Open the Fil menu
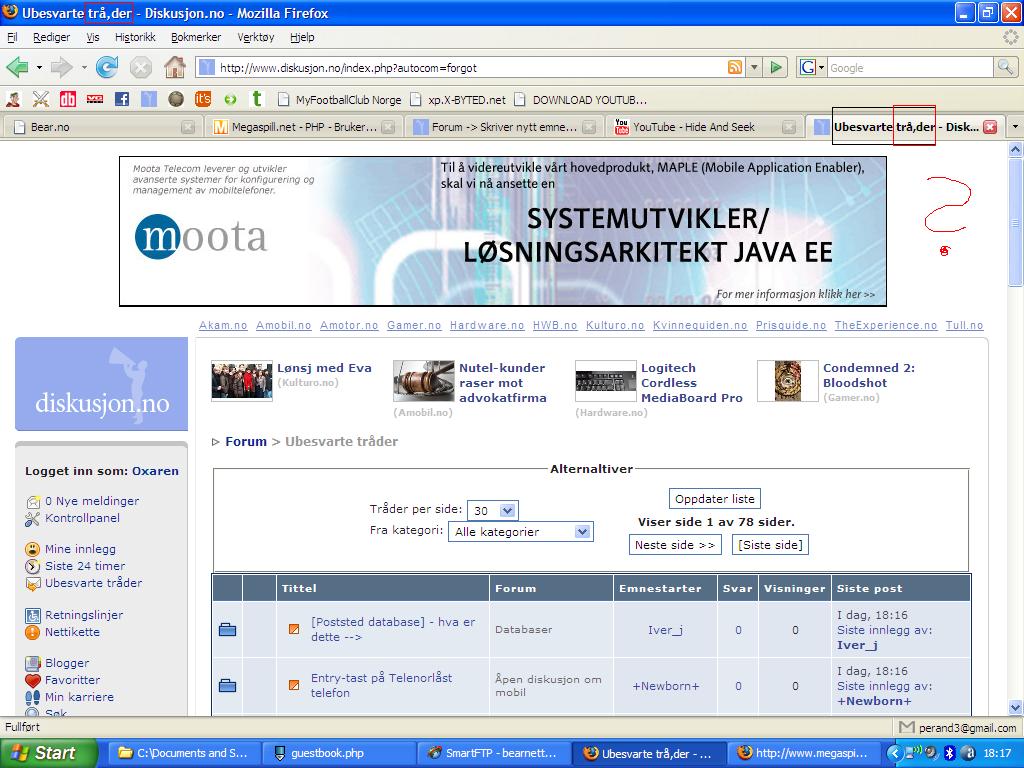Screen dimensions: 1024x768 point(12,37)
